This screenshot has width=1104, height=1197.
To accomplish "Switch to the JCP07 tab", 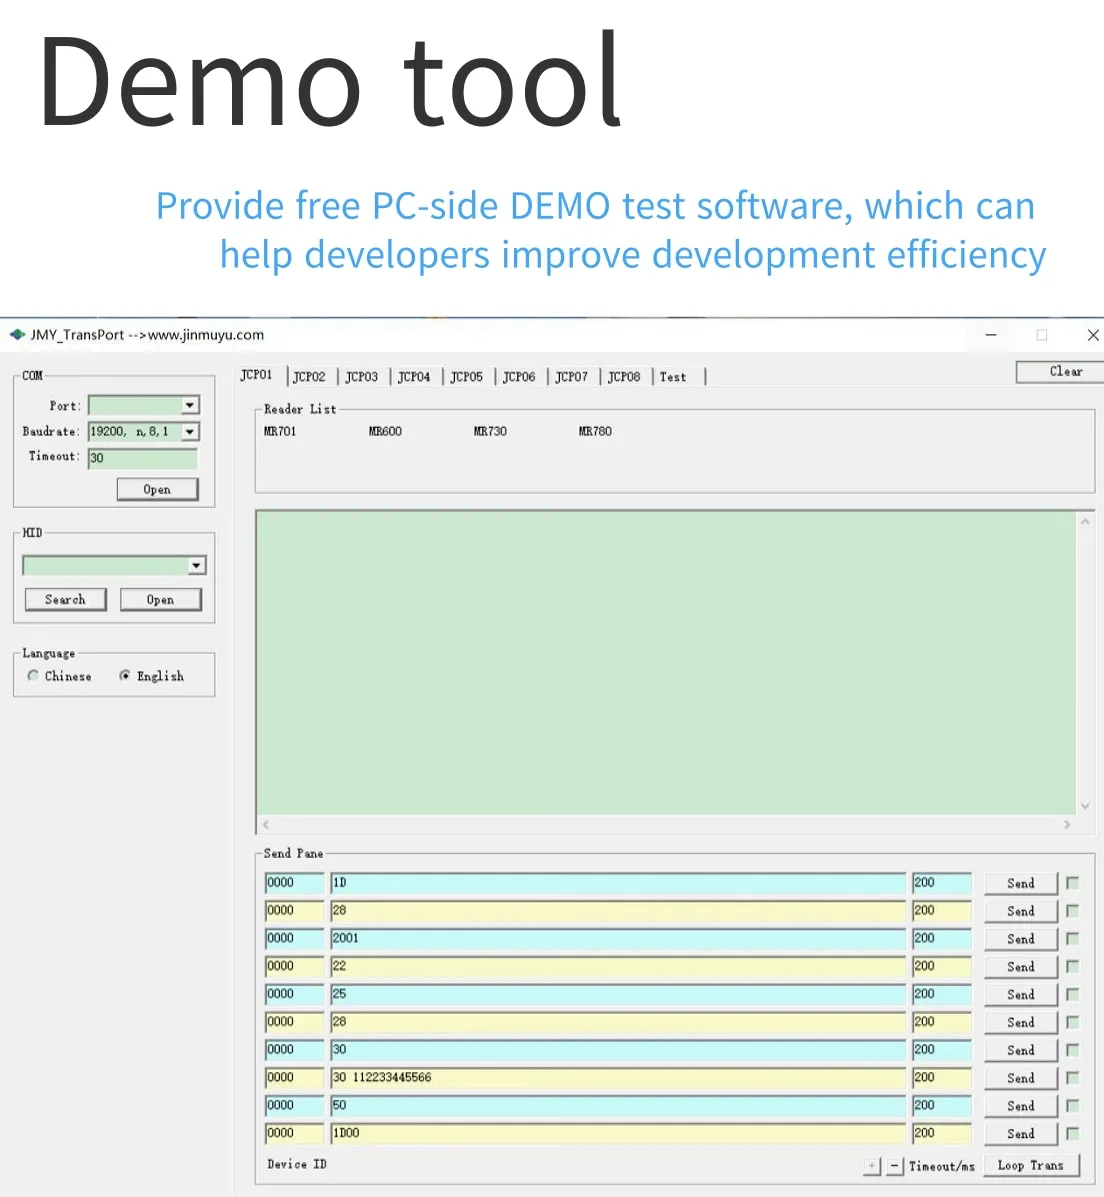I will click(x=572, y=376).
